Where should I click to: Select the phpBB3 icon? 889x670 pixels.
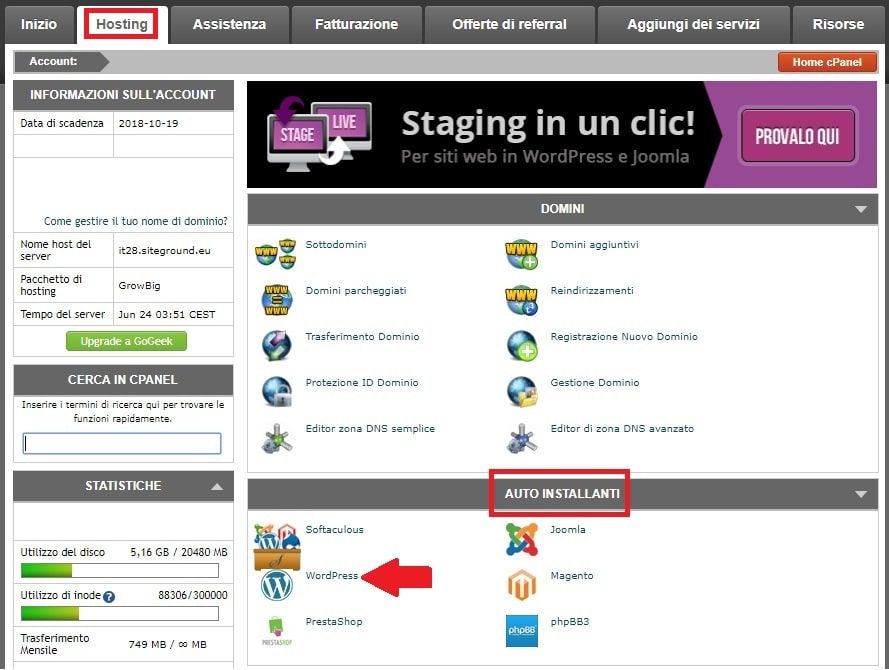521,631
